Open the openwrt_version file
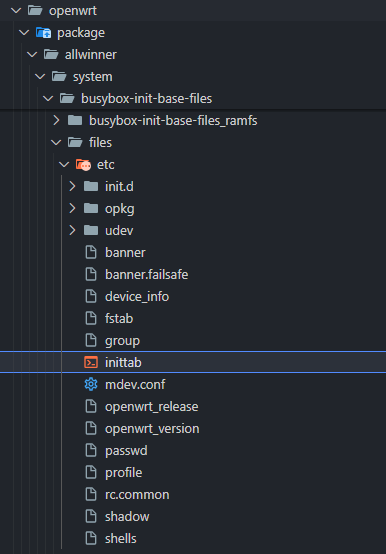 click(152, 429)
